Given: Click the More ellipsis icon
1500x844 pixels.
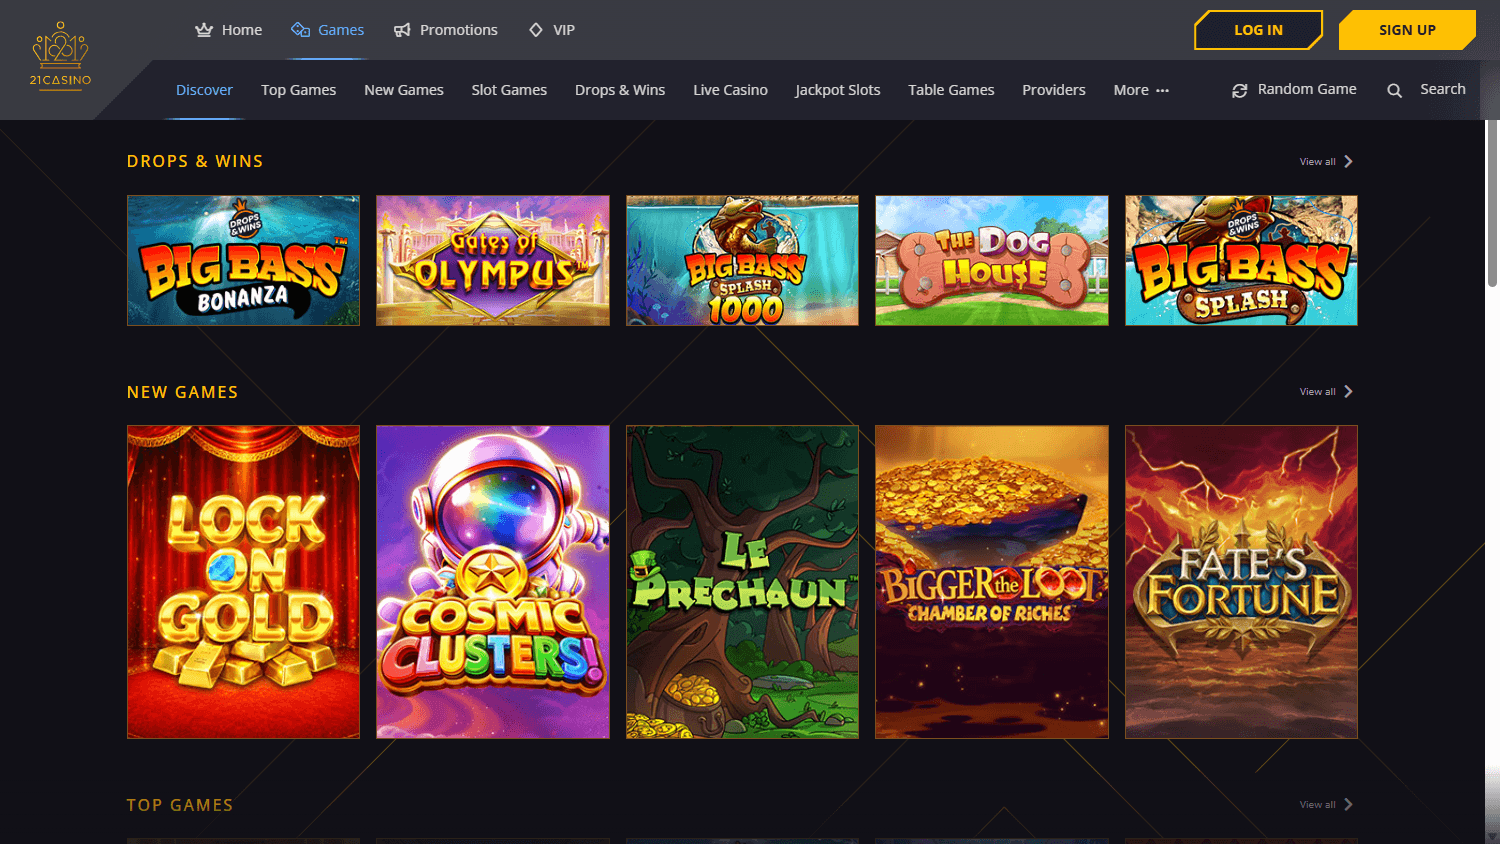Looking at the screenshot, I should (x=1162, y=90).
